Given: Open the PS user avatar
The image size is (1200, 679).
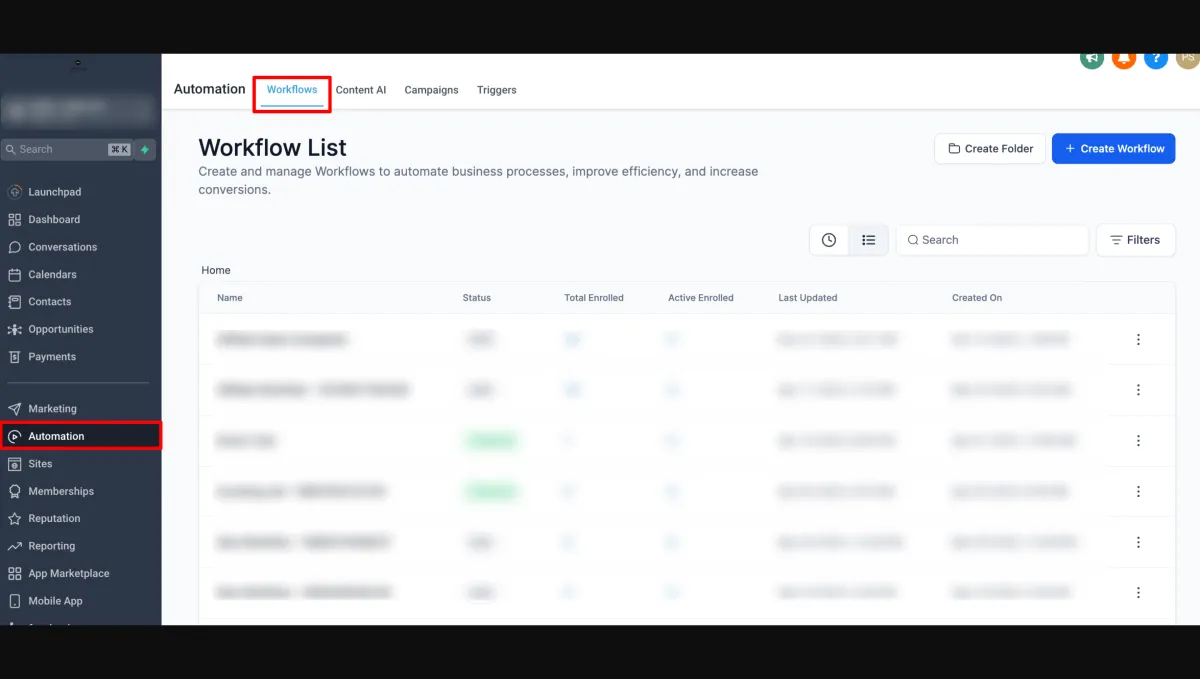Looking at the screenshot, I should coord(1187,59).
